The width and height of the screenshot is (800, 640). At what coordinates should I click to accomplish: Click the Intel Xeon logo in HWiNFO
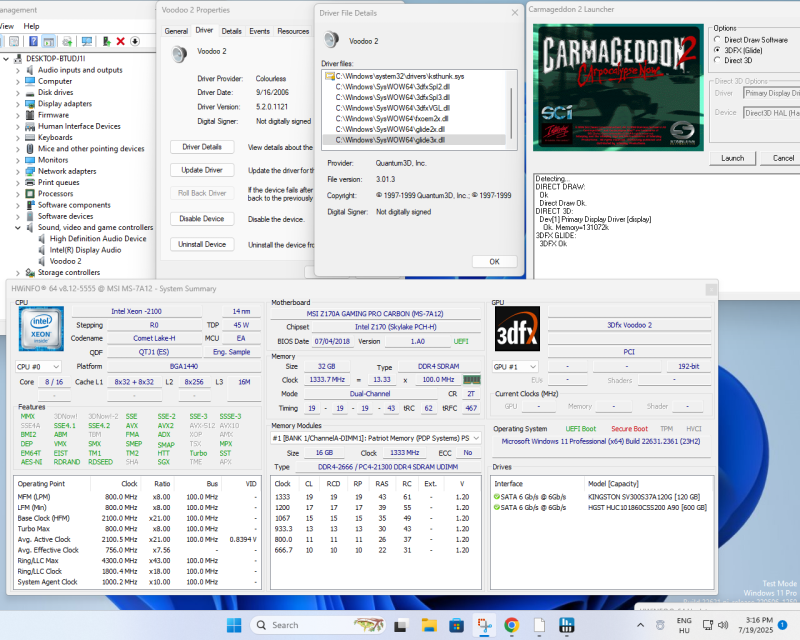point(41,329)
